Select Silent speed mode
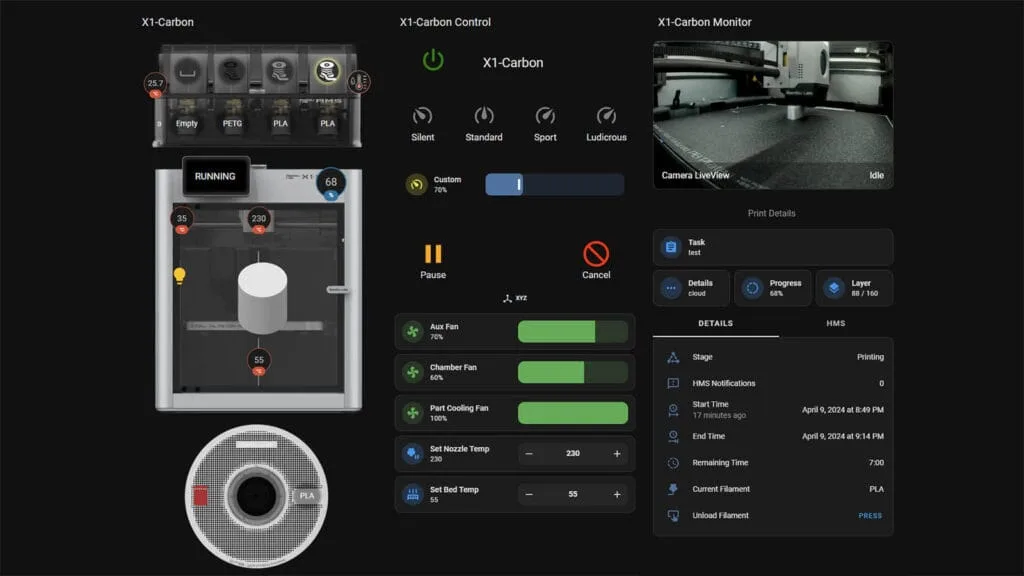The height and width of the screenshot is (576, 1024). tap(423, 116)
